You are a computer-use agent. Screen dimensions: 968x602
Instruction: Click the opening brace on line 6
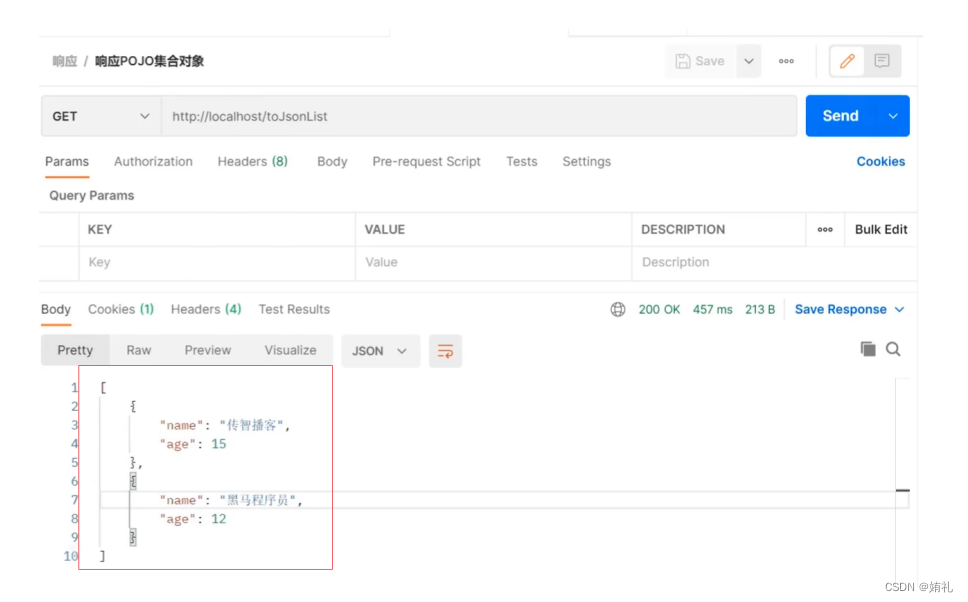click(133, 481)
